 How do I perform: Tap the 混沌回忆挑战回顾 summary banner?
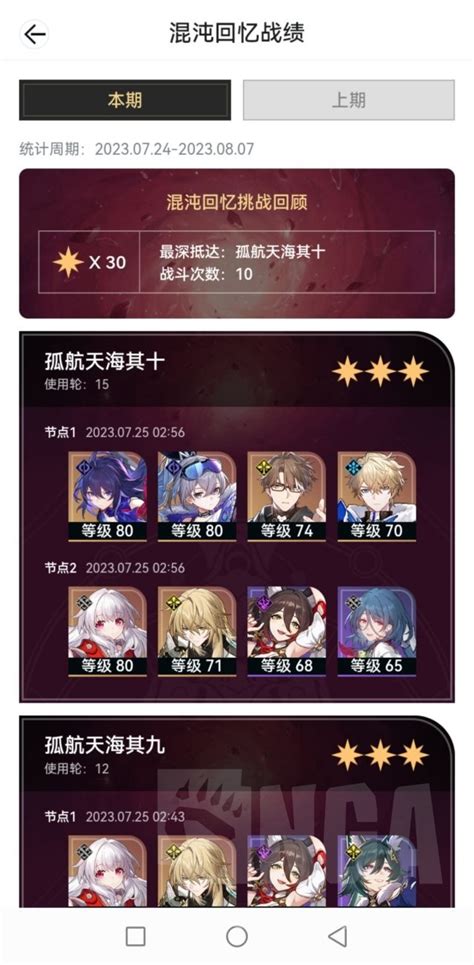[x=237, y=243]
